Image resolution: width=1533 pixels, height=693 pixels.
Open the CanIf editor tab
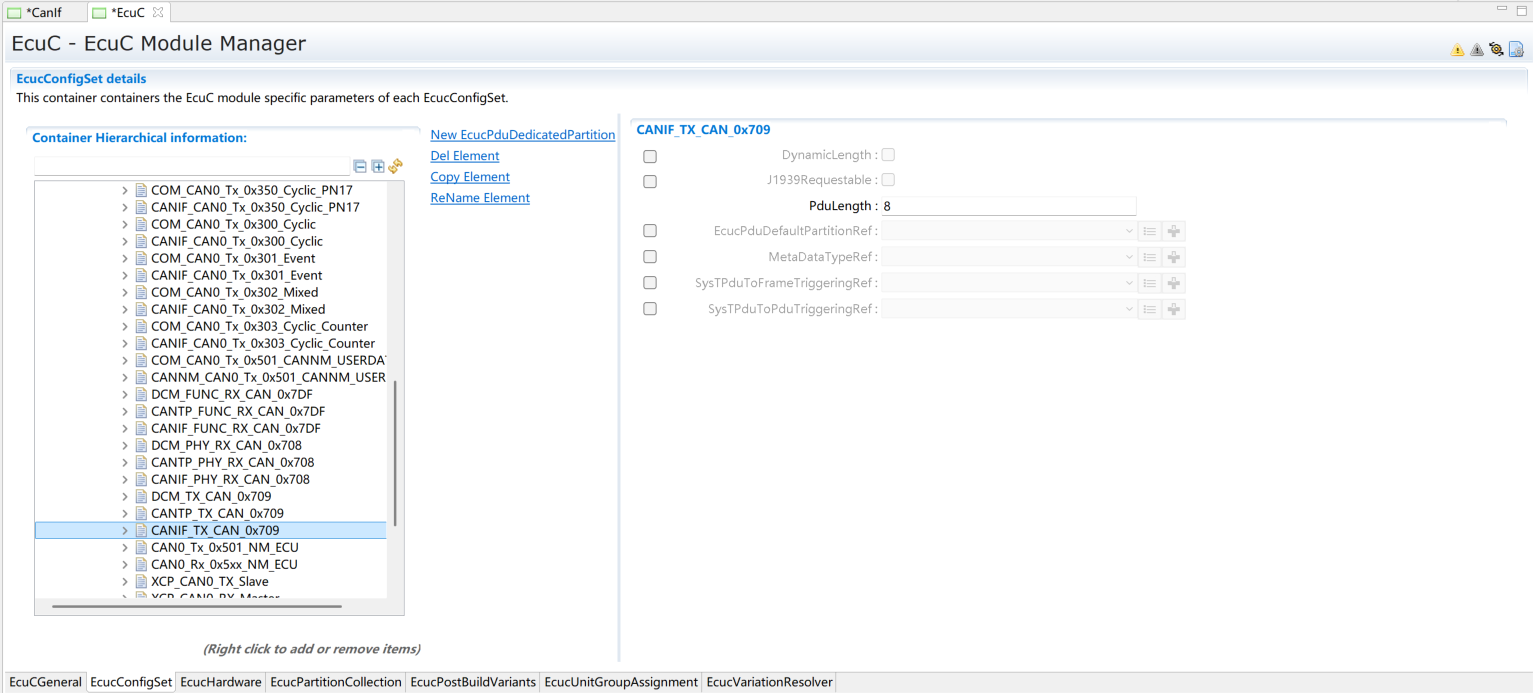click(x=42, y=13)
